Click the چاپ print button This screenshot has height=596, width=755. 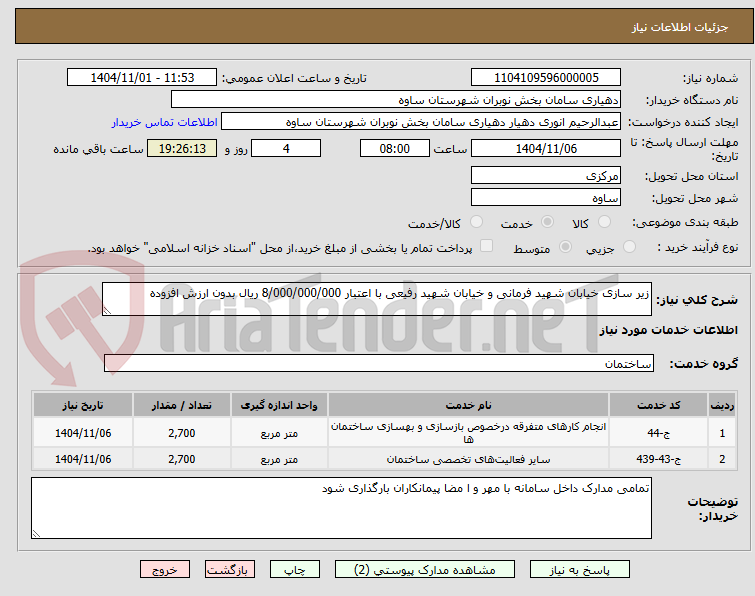coord(295,570)
